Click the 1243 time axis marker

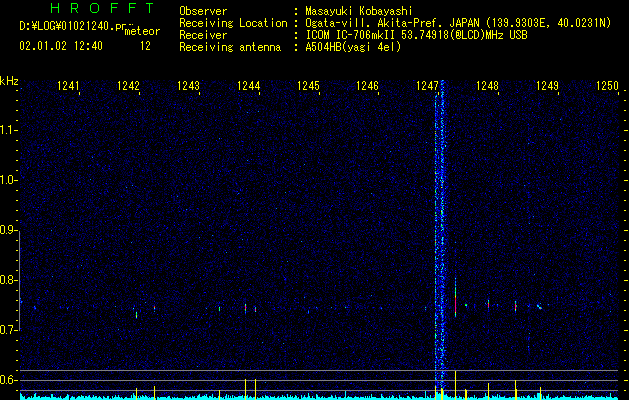pos(188,86)
